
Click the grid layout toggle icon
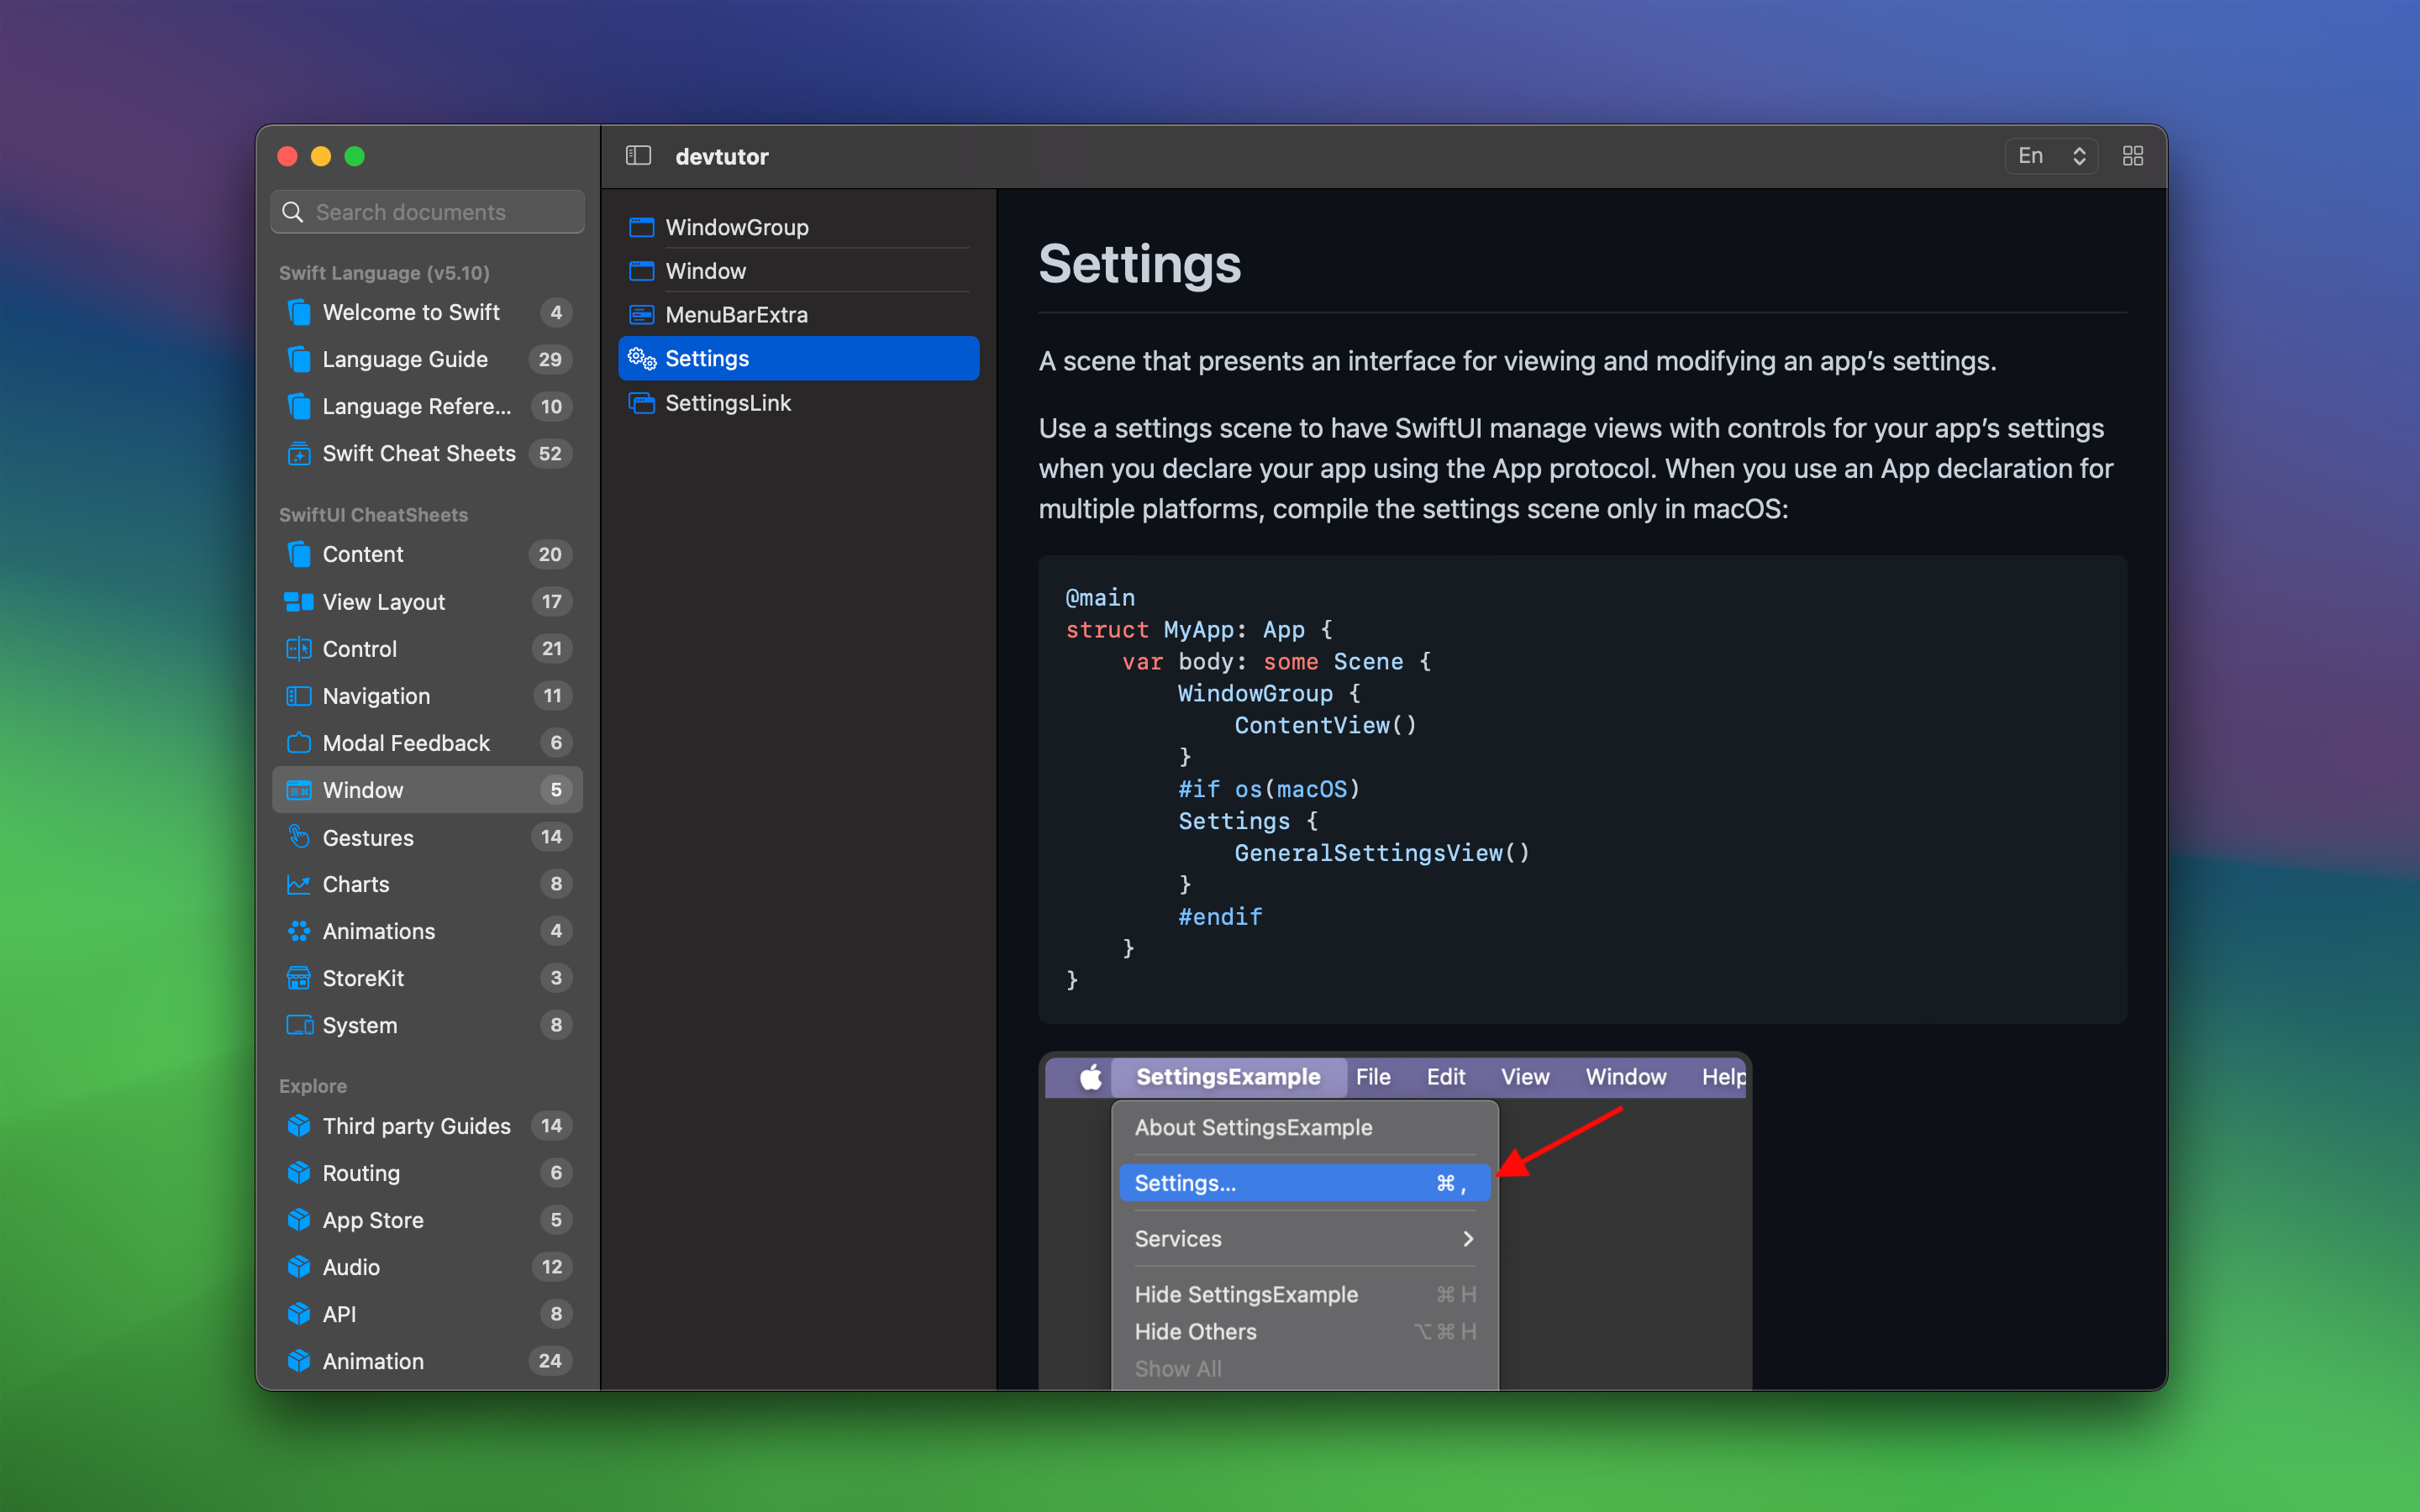(2131, 155)
